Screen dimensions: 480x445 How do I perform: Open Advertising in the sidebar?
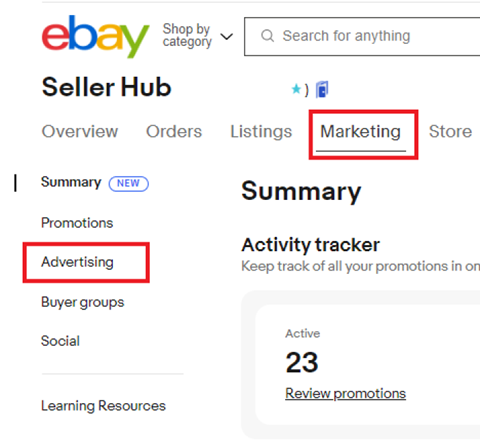77,262
